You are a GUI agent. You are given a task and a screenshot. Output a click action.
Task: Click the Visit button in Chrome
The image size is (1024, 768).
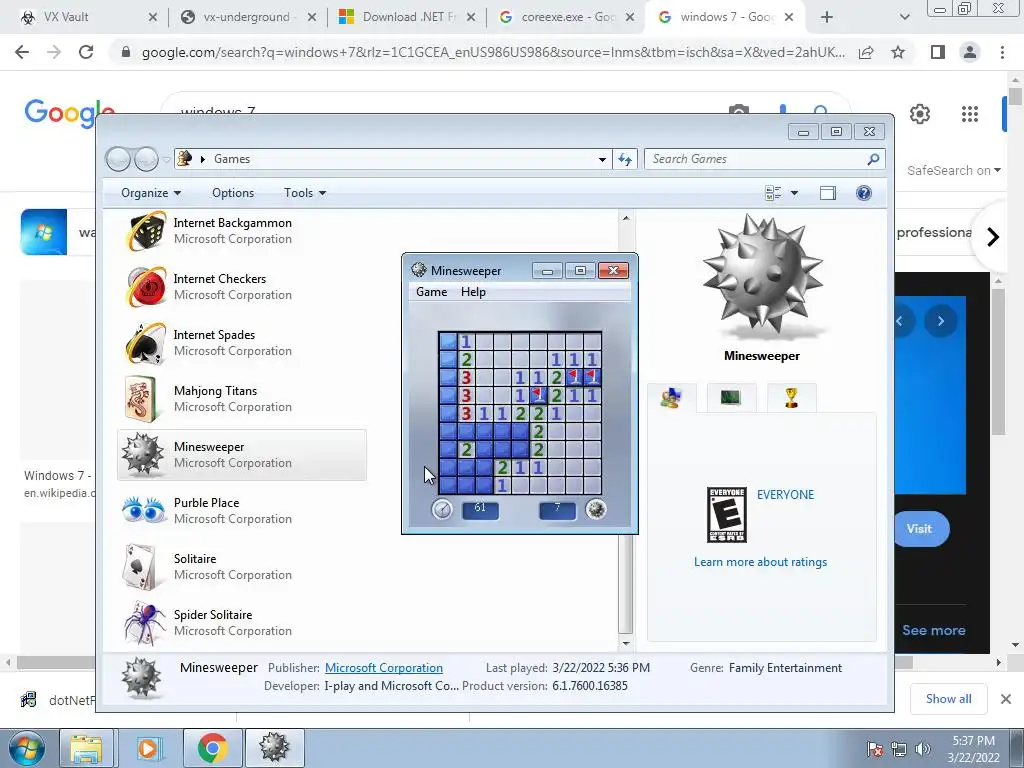coord(921,529)
